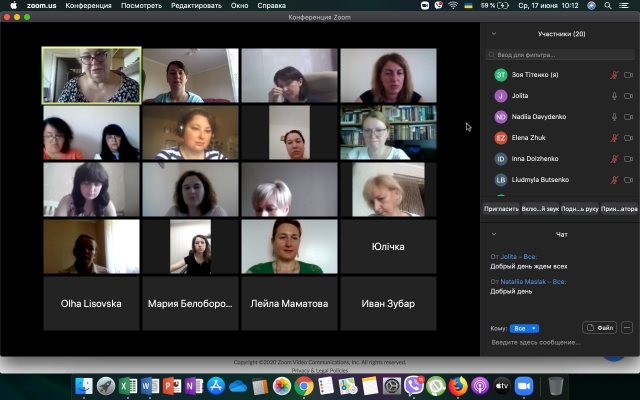Open Notification Center list icon
Screen dimensions: 640x400
coord(624,6)
